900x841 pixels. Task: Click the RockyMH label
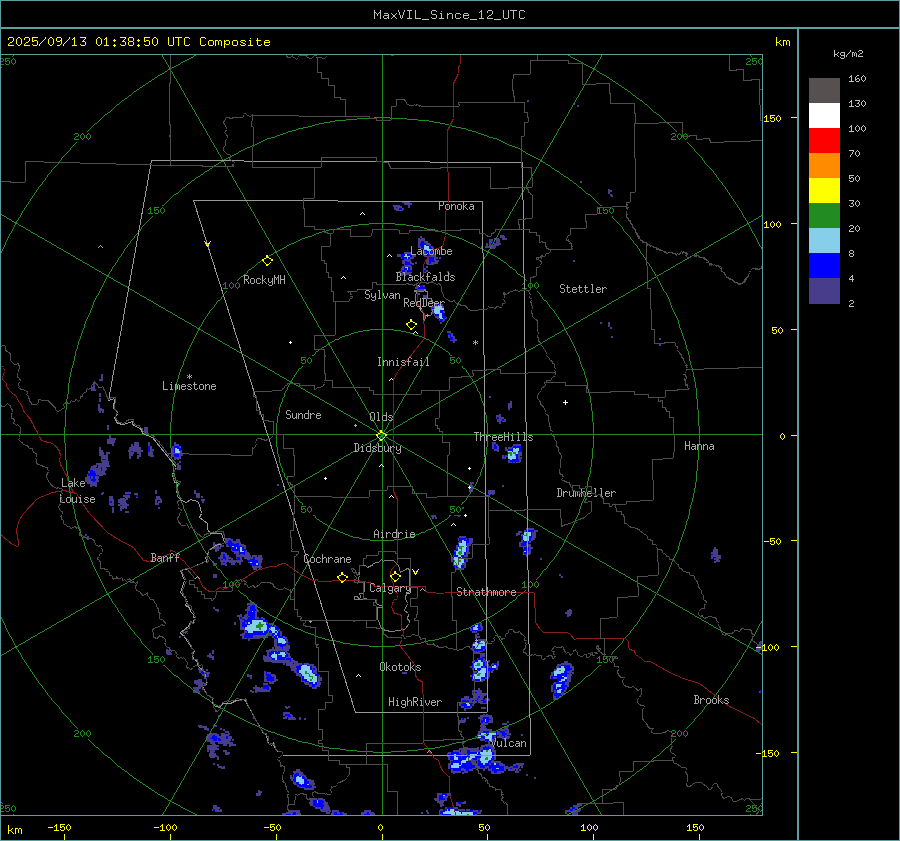264,280
